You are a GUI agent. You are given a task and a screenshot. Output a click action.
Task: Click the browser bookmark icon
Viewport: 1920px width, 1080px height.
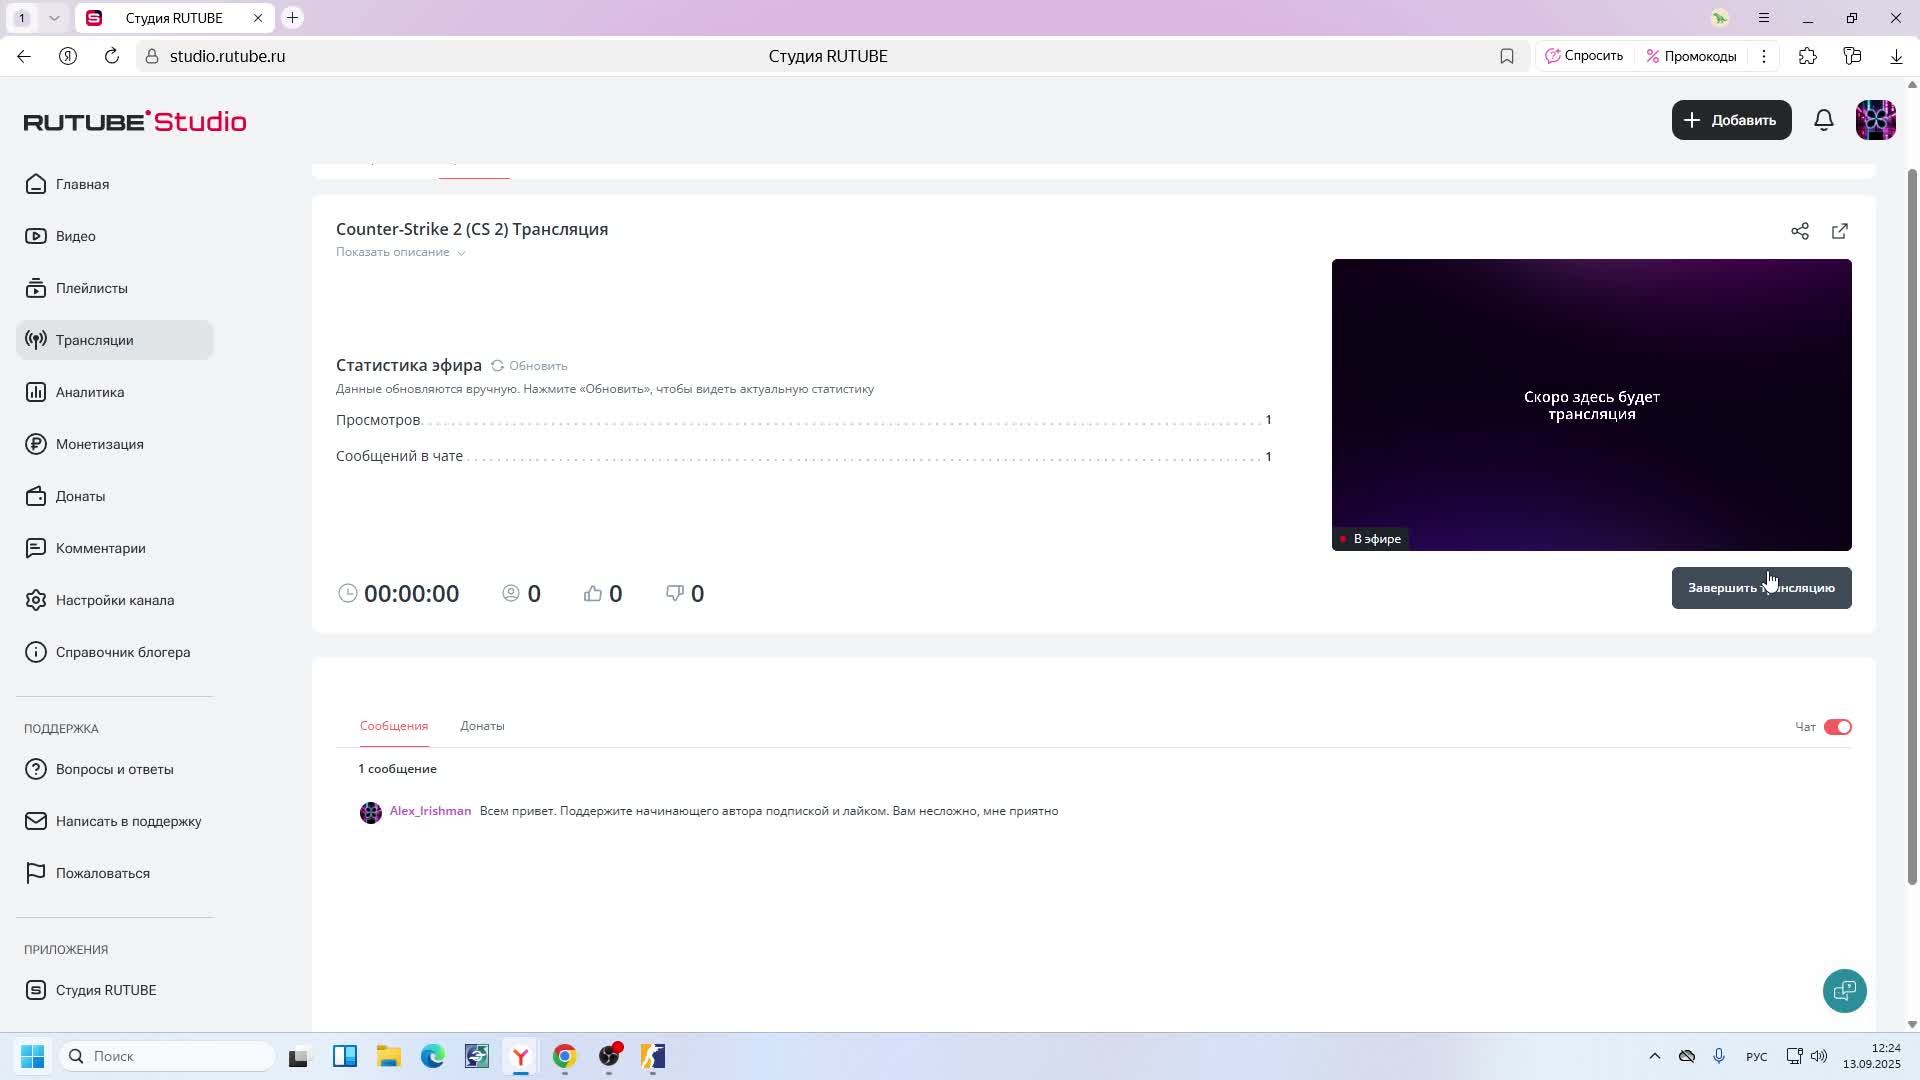[1506, 56]
